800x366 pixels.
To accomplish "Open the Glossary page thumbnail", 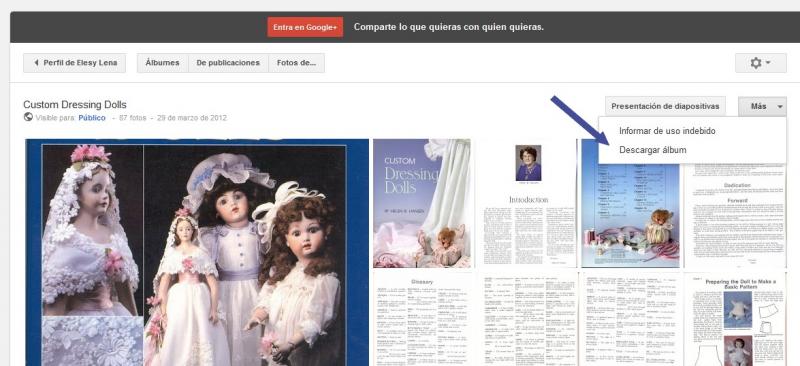I will coord(423,319).
